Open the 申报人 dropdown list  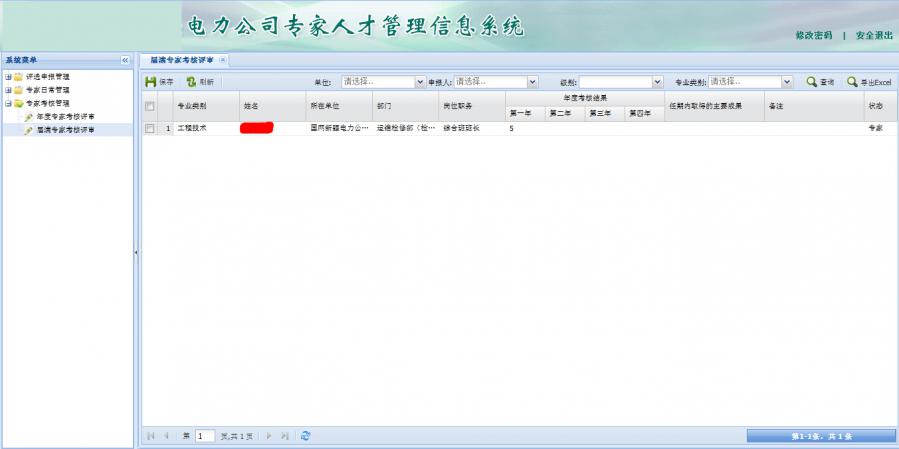[532, 82]
